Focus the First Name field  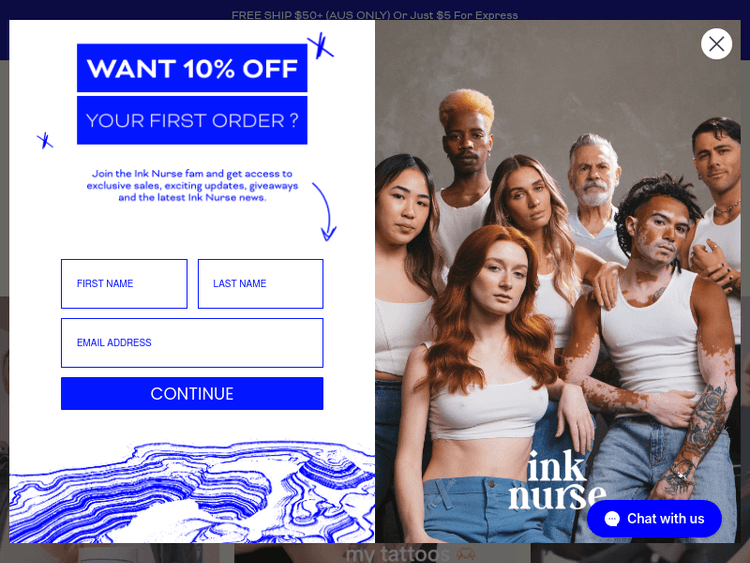[x=124, y=284]
